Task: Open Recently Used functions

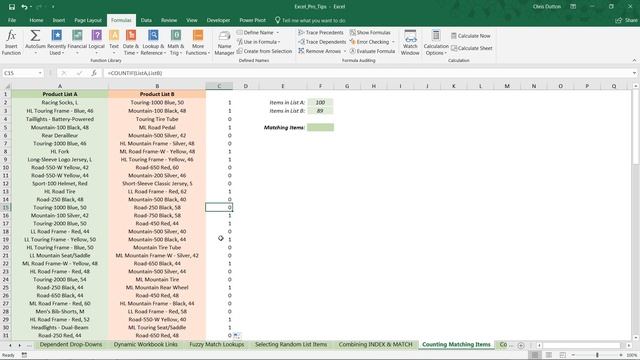Action: [x=56, y=42]
